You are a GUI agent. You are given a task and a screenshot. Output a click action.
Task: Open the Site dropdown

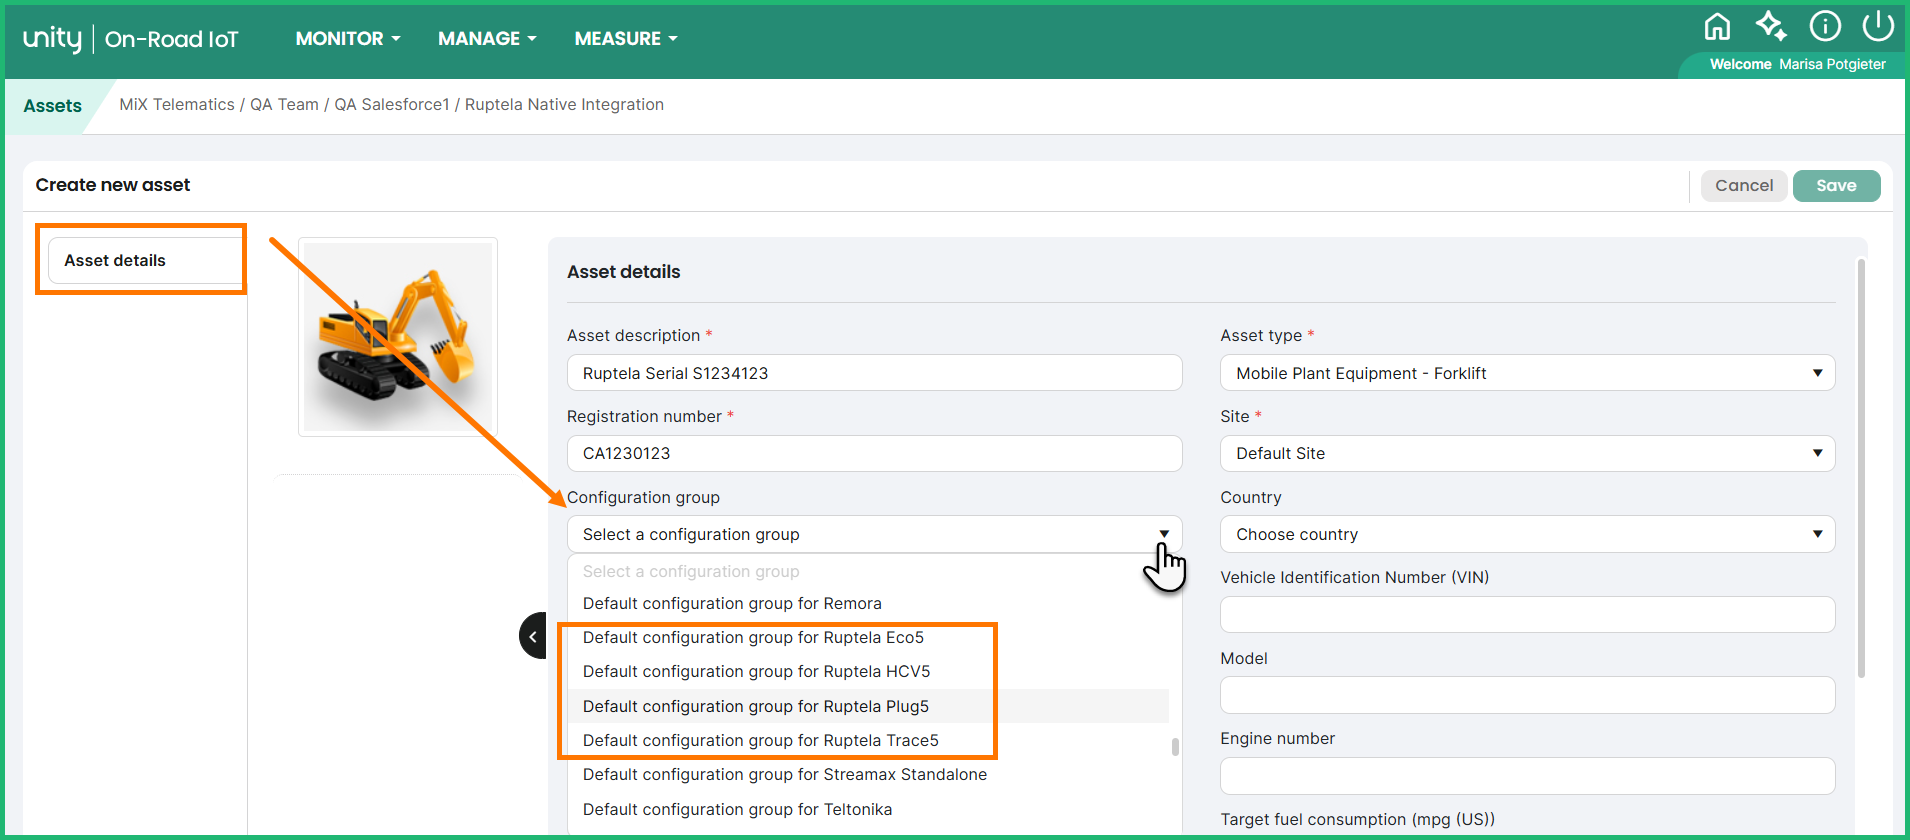[x=1527, y=453]
